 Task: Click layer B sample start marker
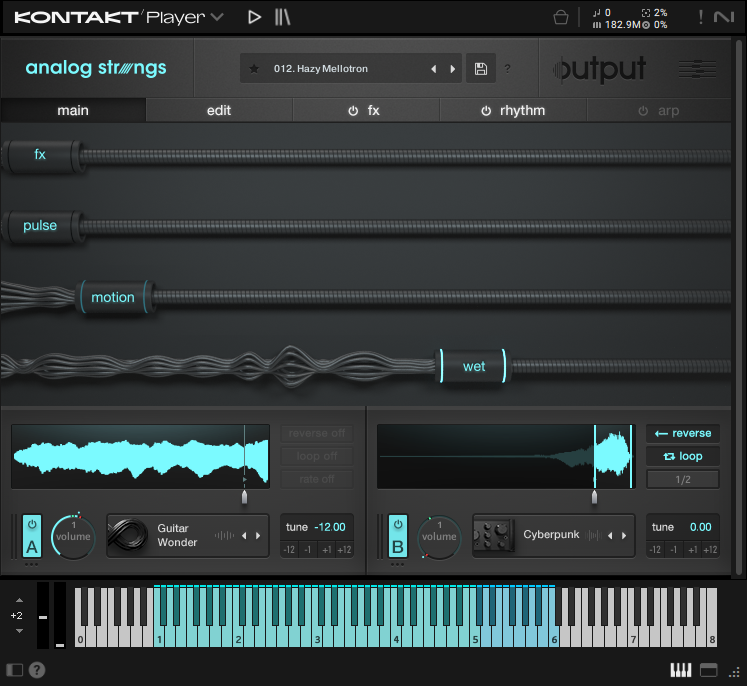pos(594,496)
